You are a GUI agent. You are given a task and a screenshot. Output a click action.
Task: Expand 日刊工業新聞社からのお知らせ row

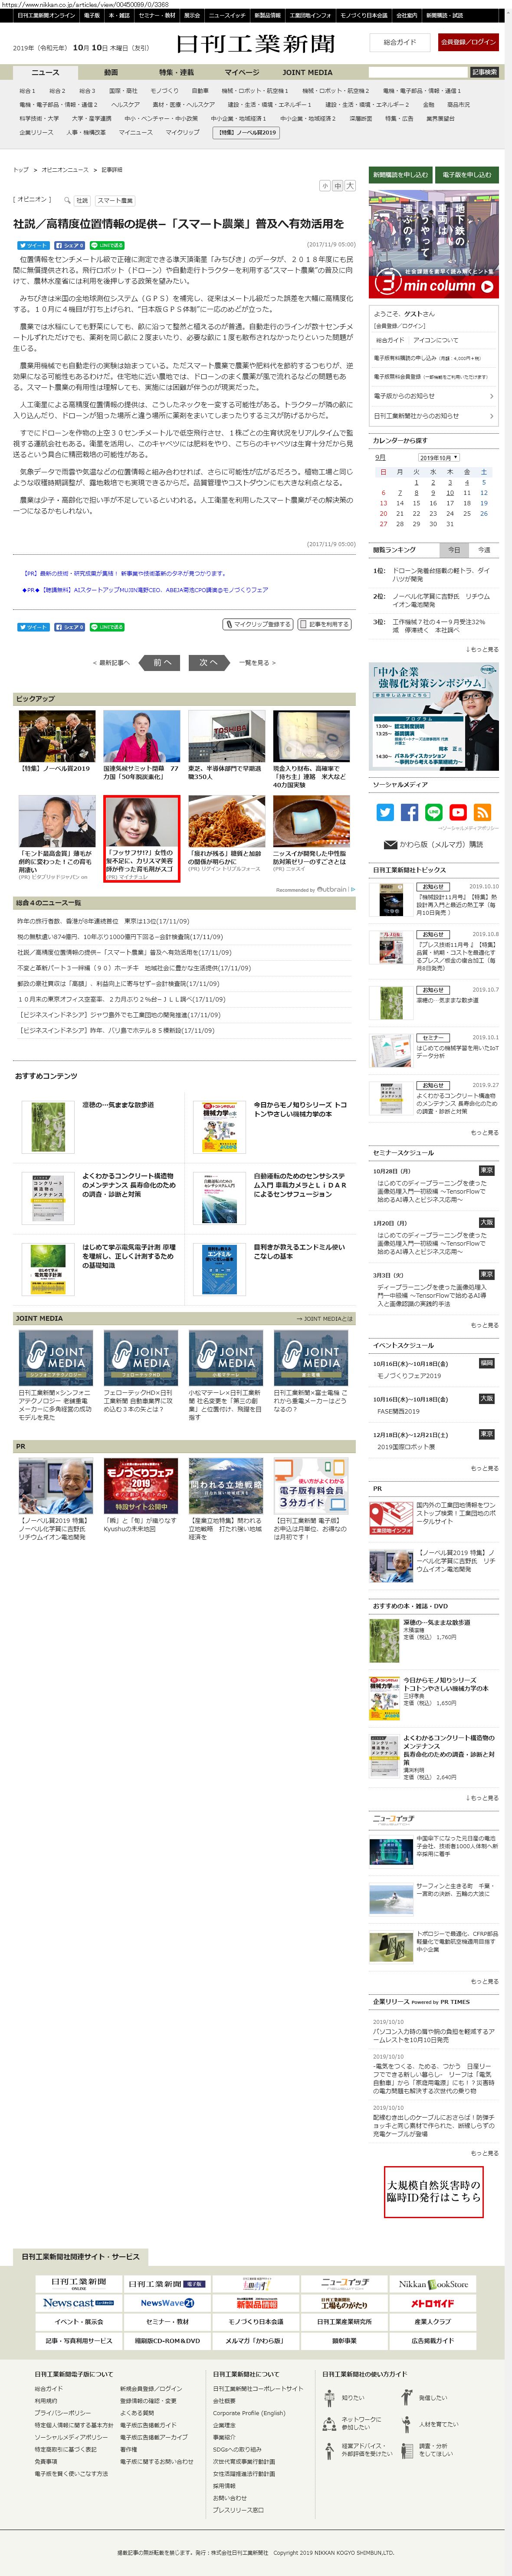coord(433,415)
